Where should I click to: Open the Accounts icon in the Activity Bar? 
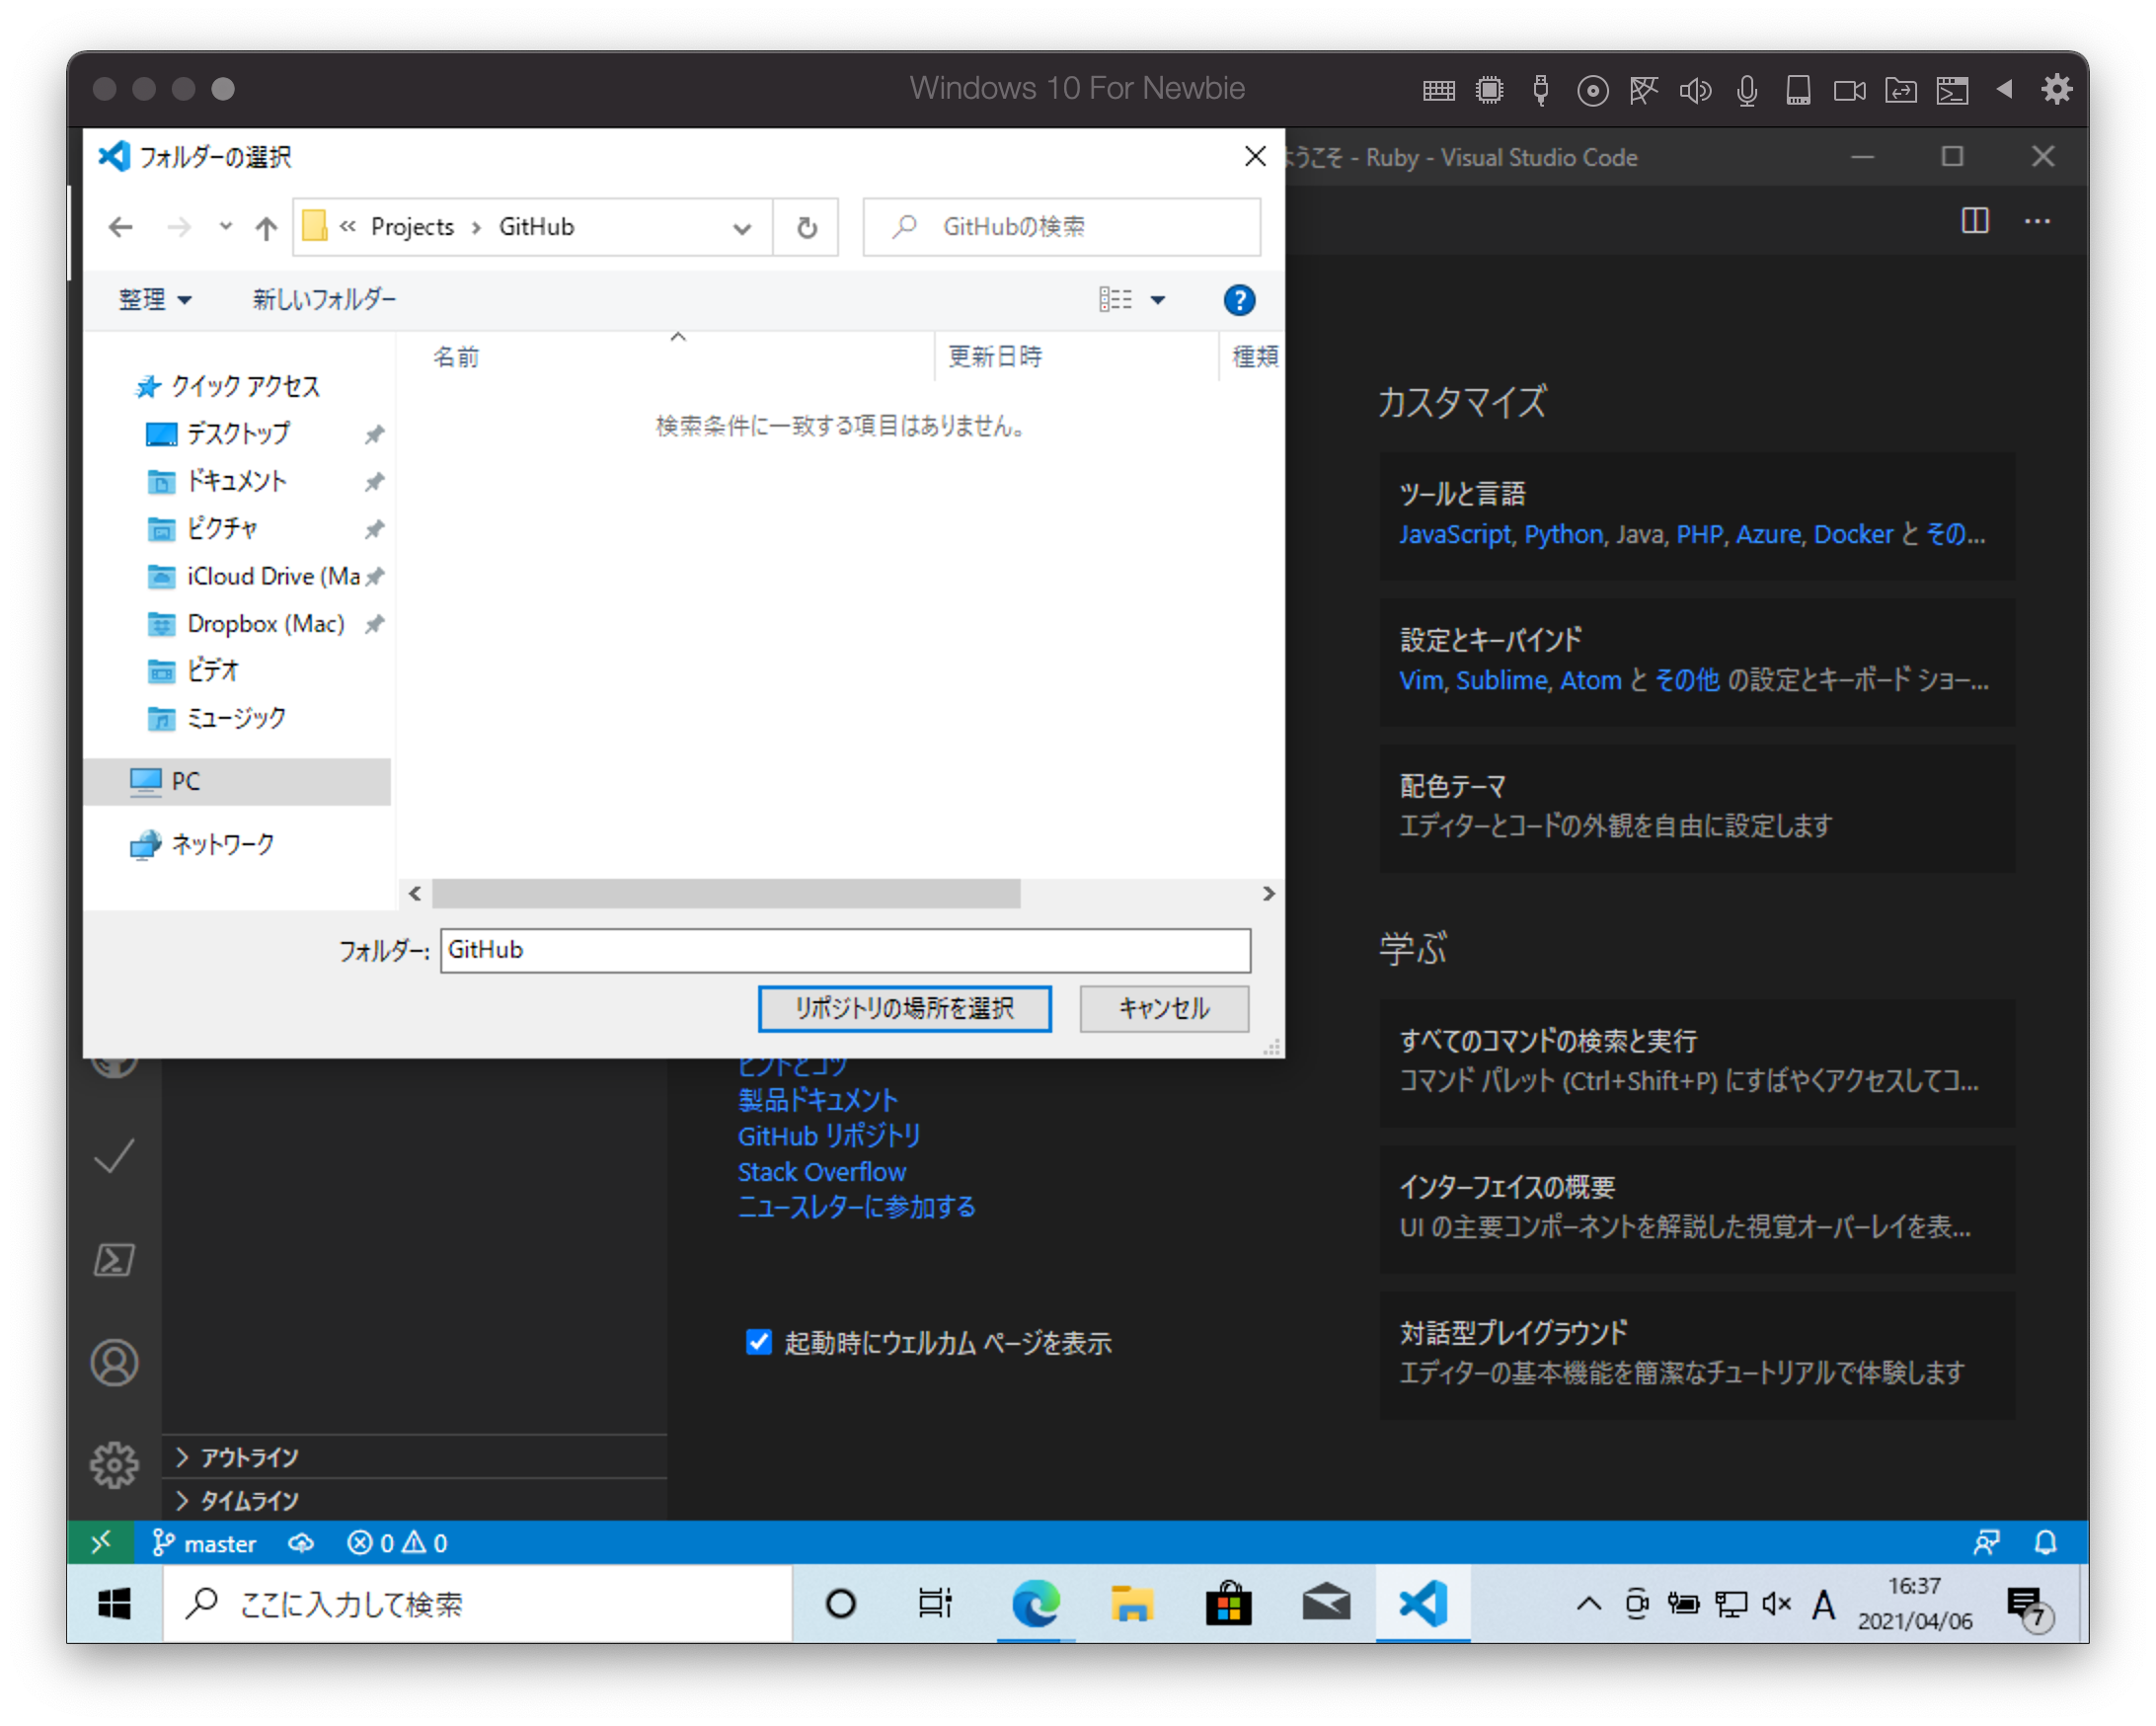tap(115, 1362)
